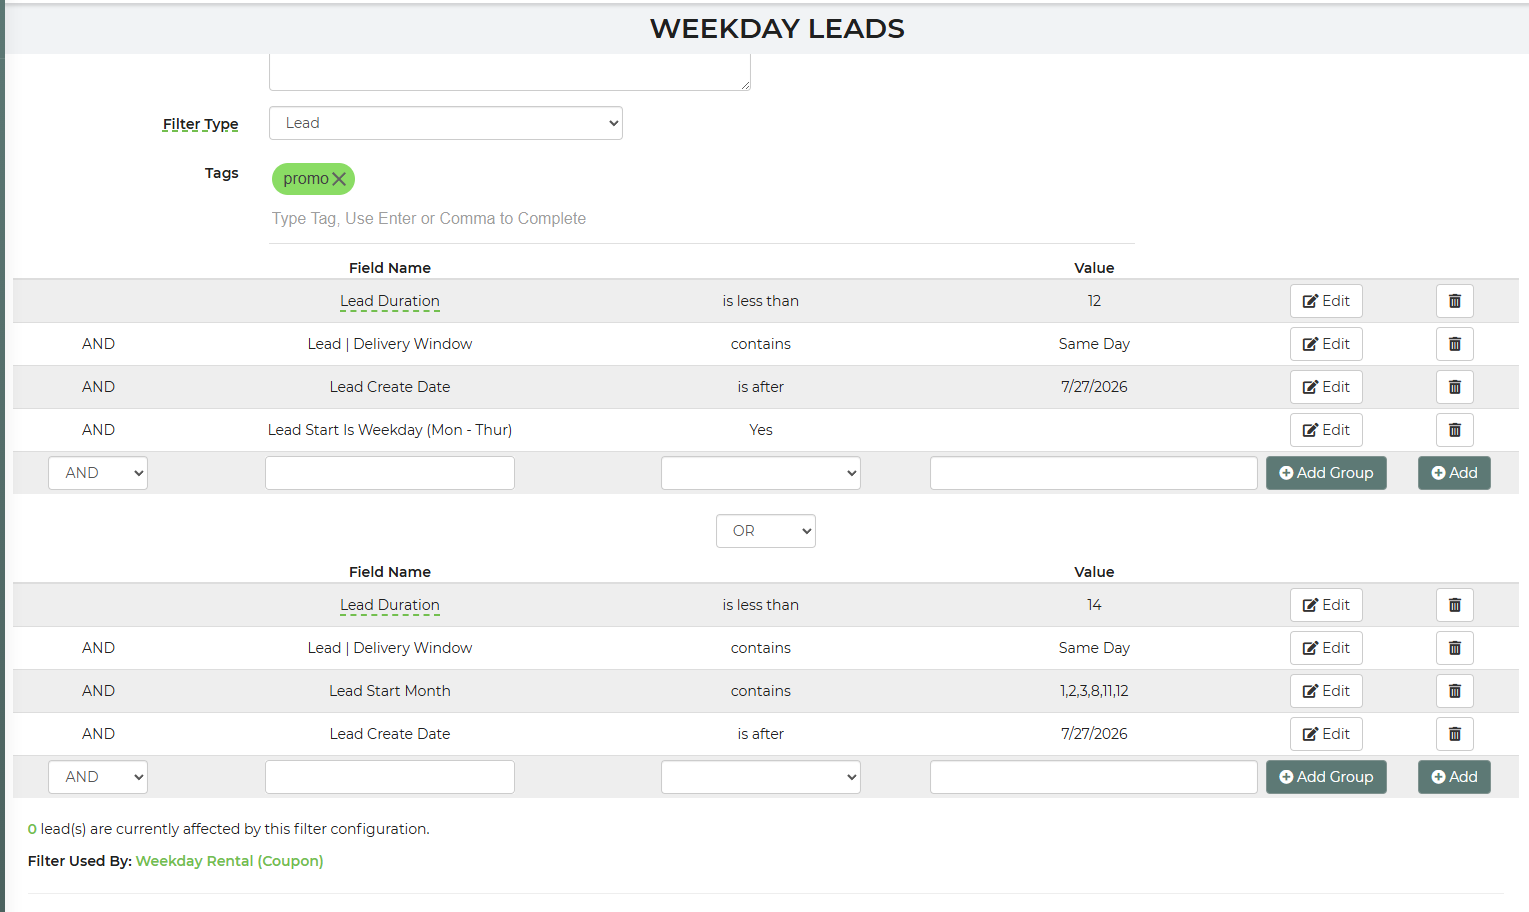Image resolution: width=1529 pixels, height=912 pixels.
Task: Edit second group's Delivery Window rule
Action: 1326,648
